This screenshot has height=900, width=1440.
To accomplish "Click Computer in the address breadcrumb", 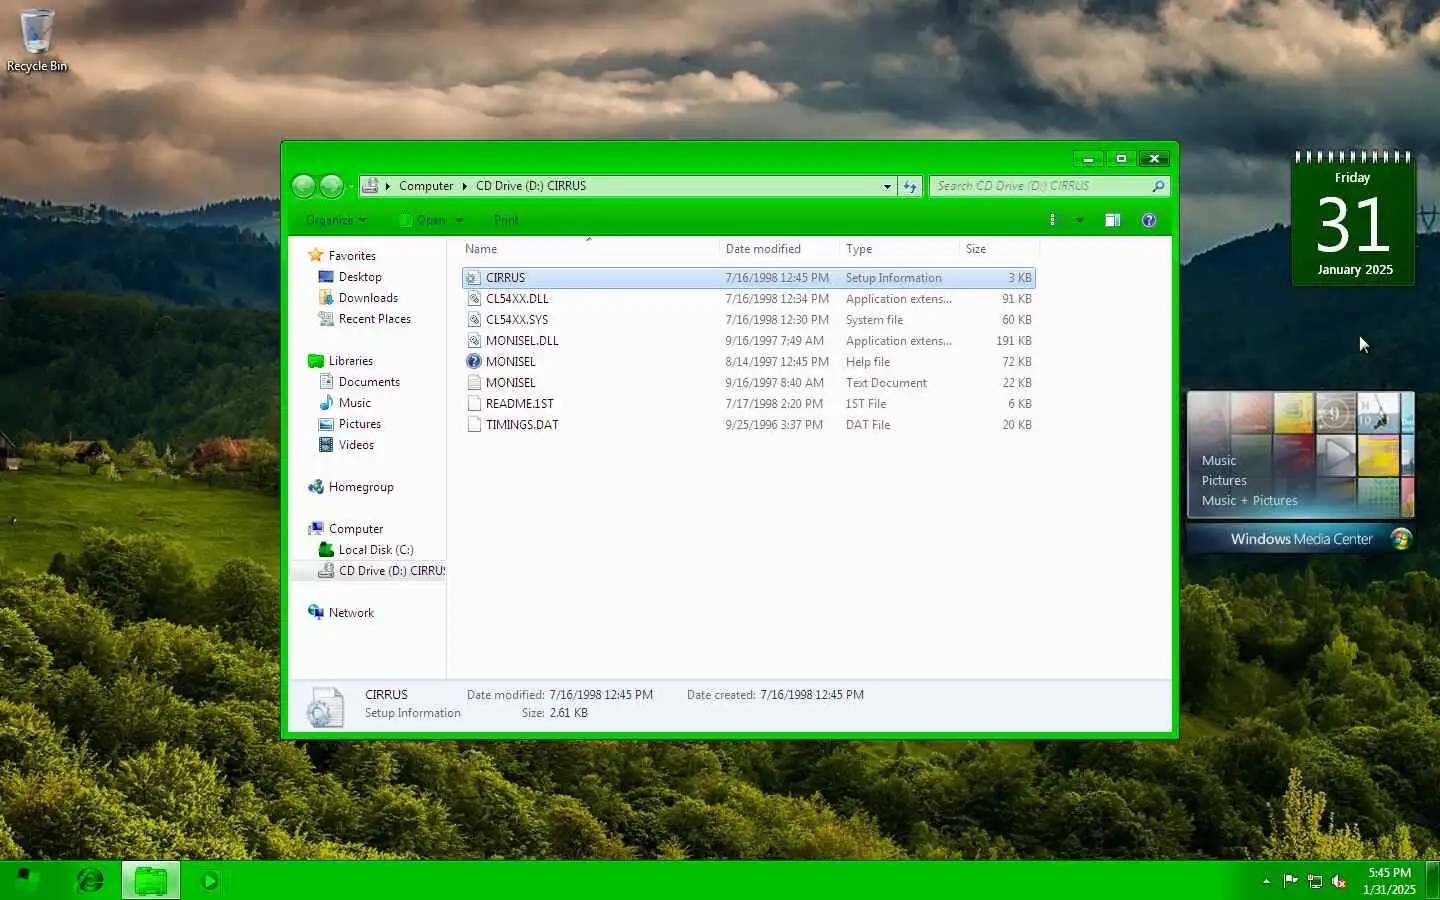I will tap(426, 186).
